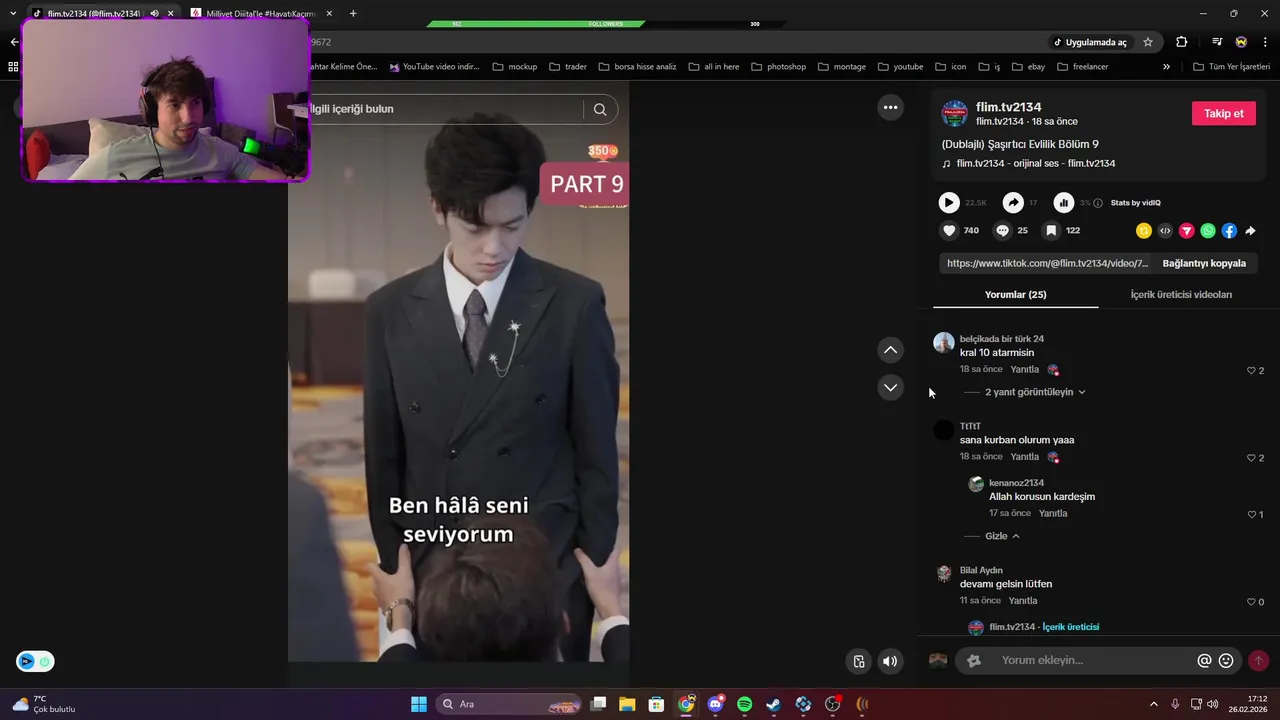This screenshot has height=720, width=1280.
Task: Click the vidIQ play views icon
Action: point(949,203)
